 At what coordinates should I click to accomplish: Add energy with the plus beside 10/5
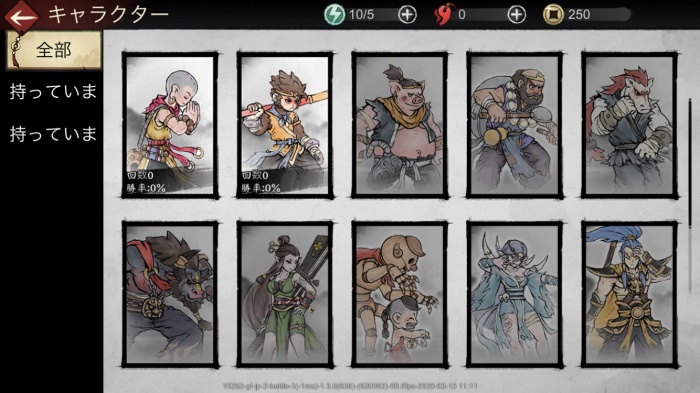pos(407,15)
